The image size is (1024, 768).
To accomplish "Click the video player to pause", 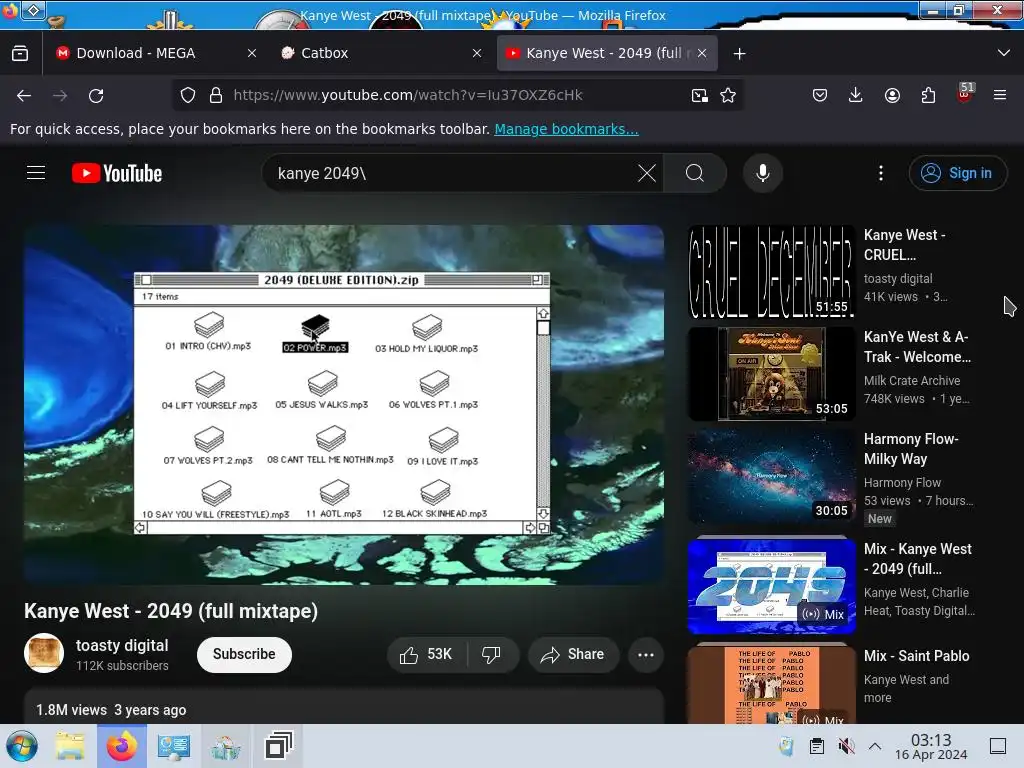I will pyautogui.click(x=344, y=405).
